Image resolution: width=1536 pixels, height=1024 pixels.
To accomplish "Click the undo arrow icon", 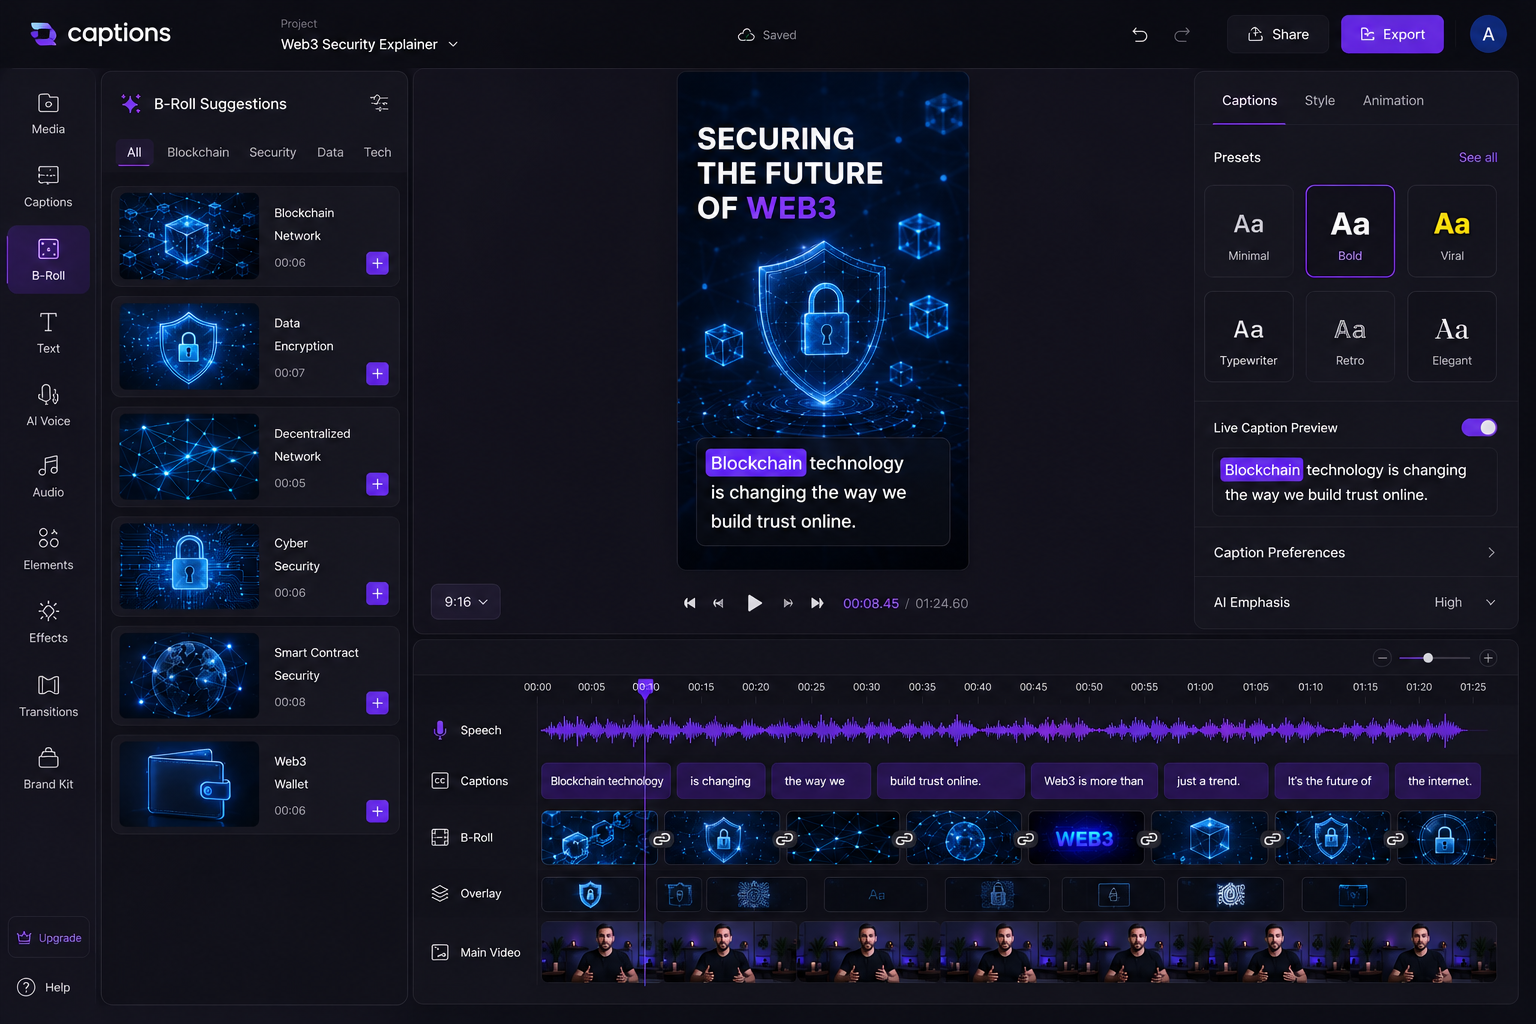I will (x=1140, y=34).
